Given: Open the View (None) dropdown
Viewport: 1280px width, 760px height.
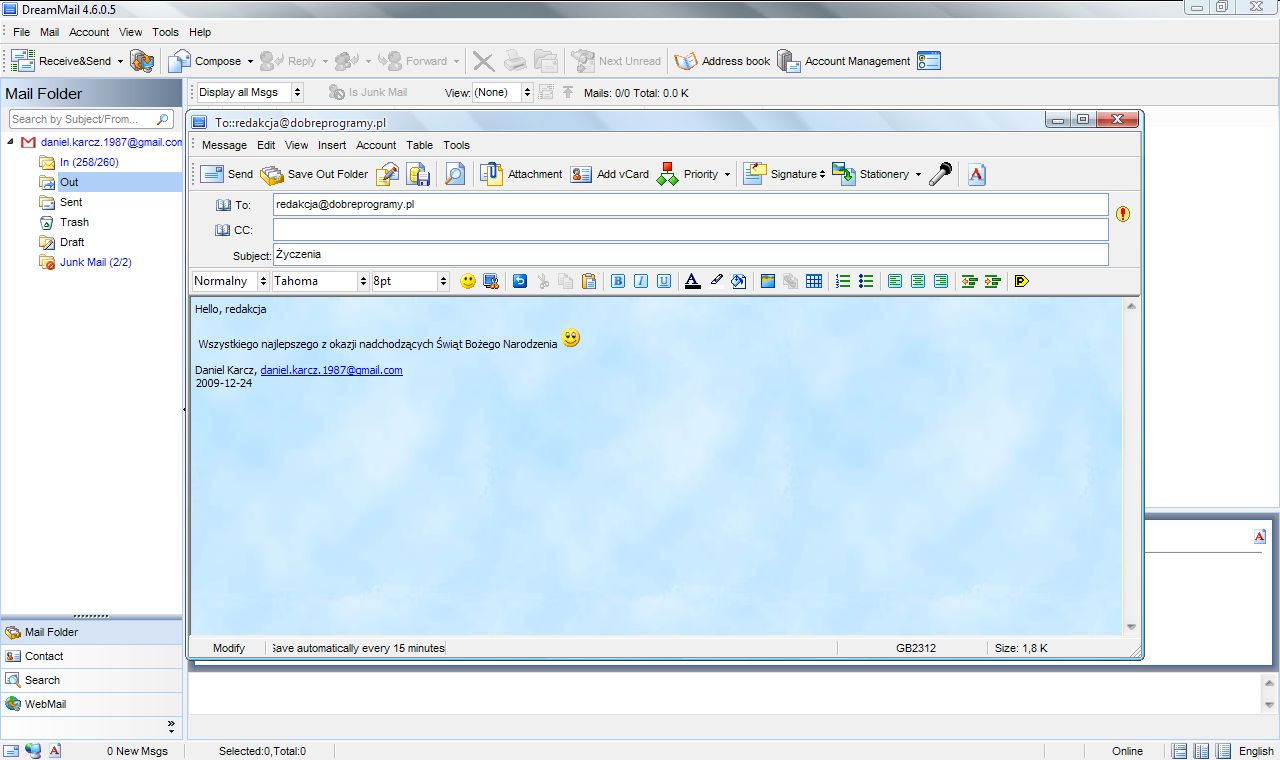Looking at the screenshot, I should (x=529, y=92).
